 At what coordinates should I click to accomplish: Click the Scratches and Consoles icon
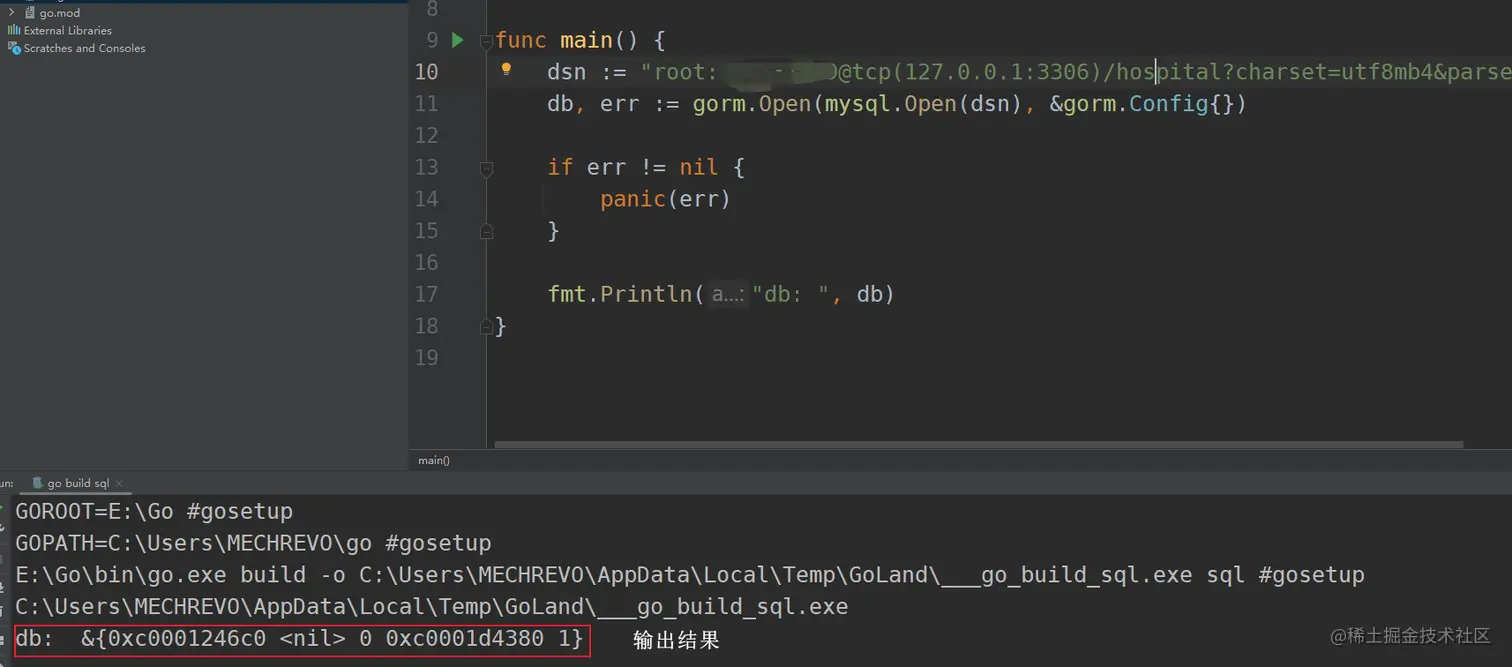(14, 48)
